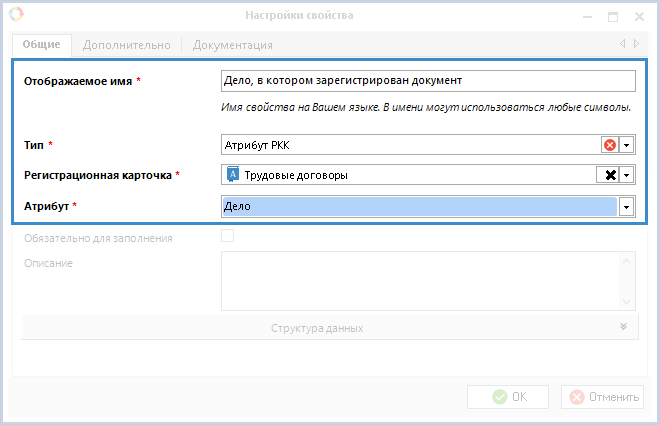The height and width of the screenshot is (425, 660).
Task: Maximize the Настройки свойства window
Action: click(613, 16)
